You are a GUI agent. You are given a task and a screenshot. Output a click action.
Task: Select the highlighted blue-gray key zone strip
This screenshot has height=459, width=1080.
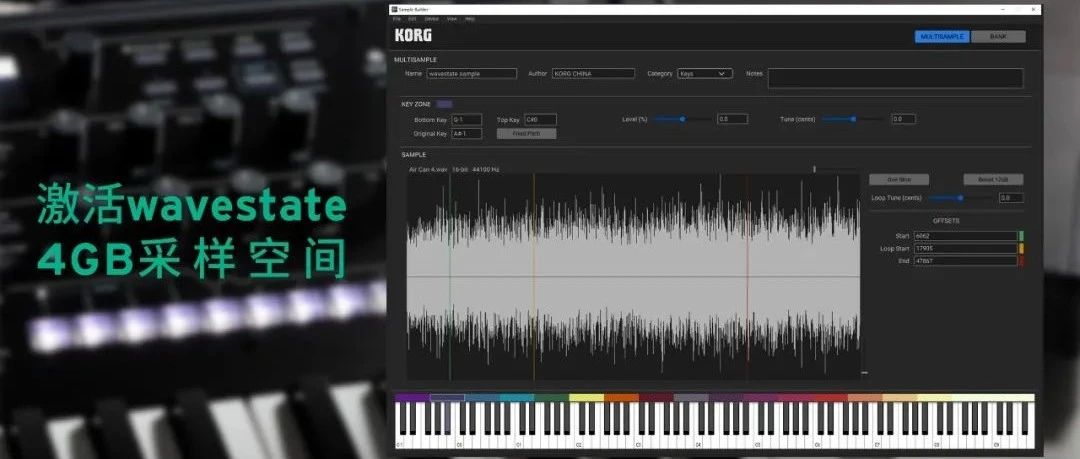[447, 398]
